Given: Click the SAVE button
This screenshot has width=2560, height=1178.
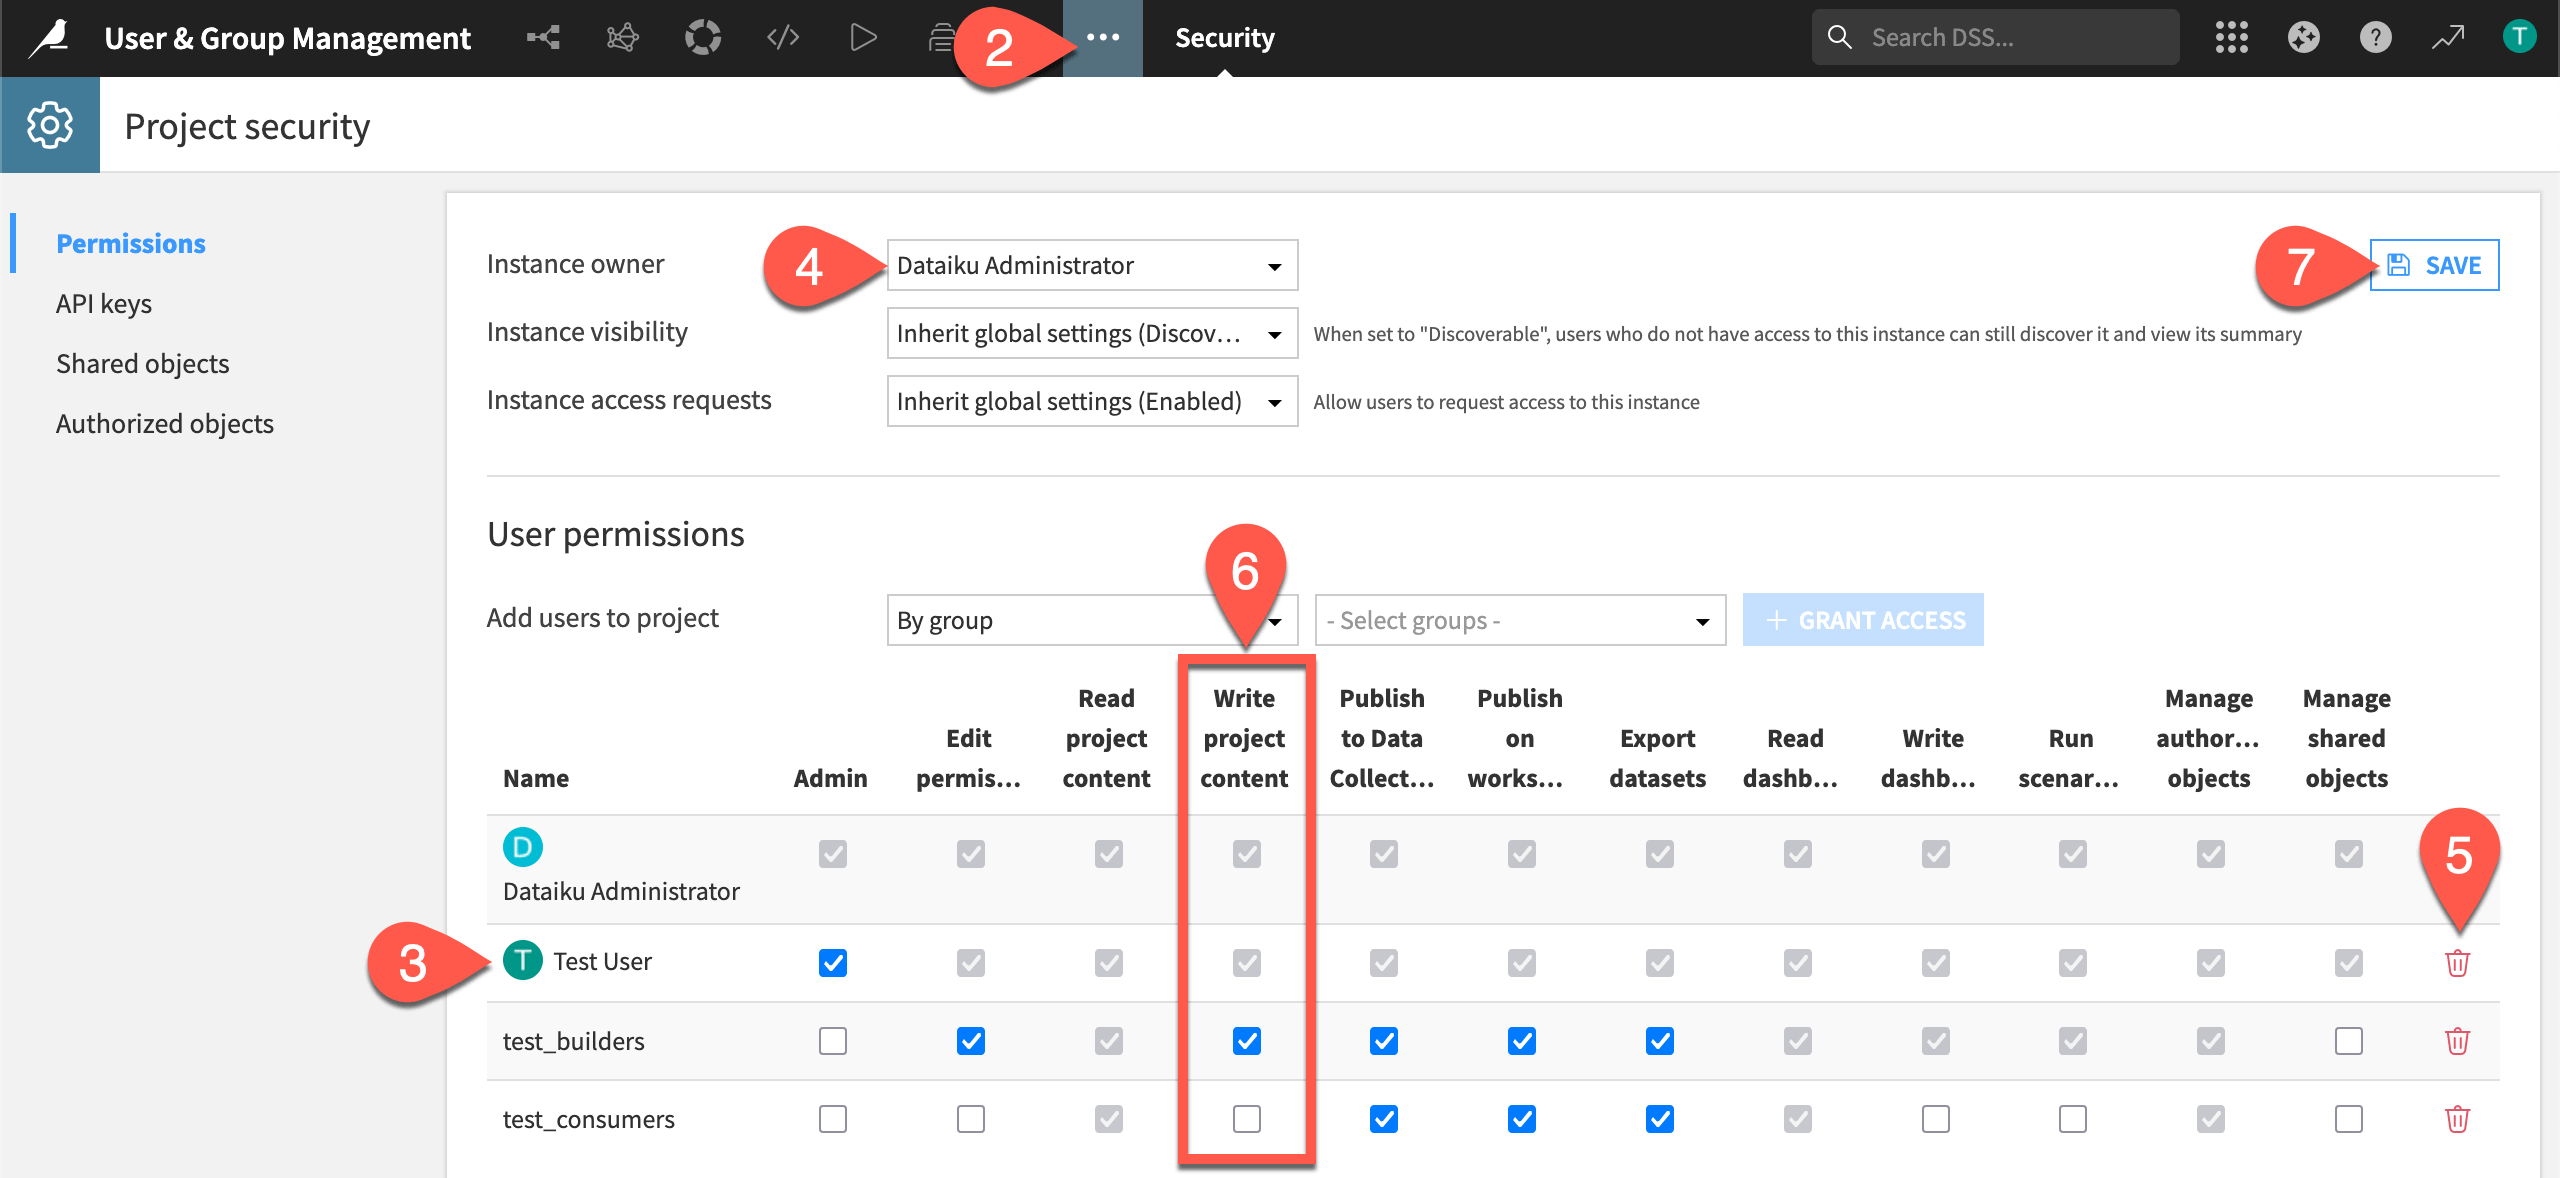Looking at the screenshot, I should (2434, 265).
